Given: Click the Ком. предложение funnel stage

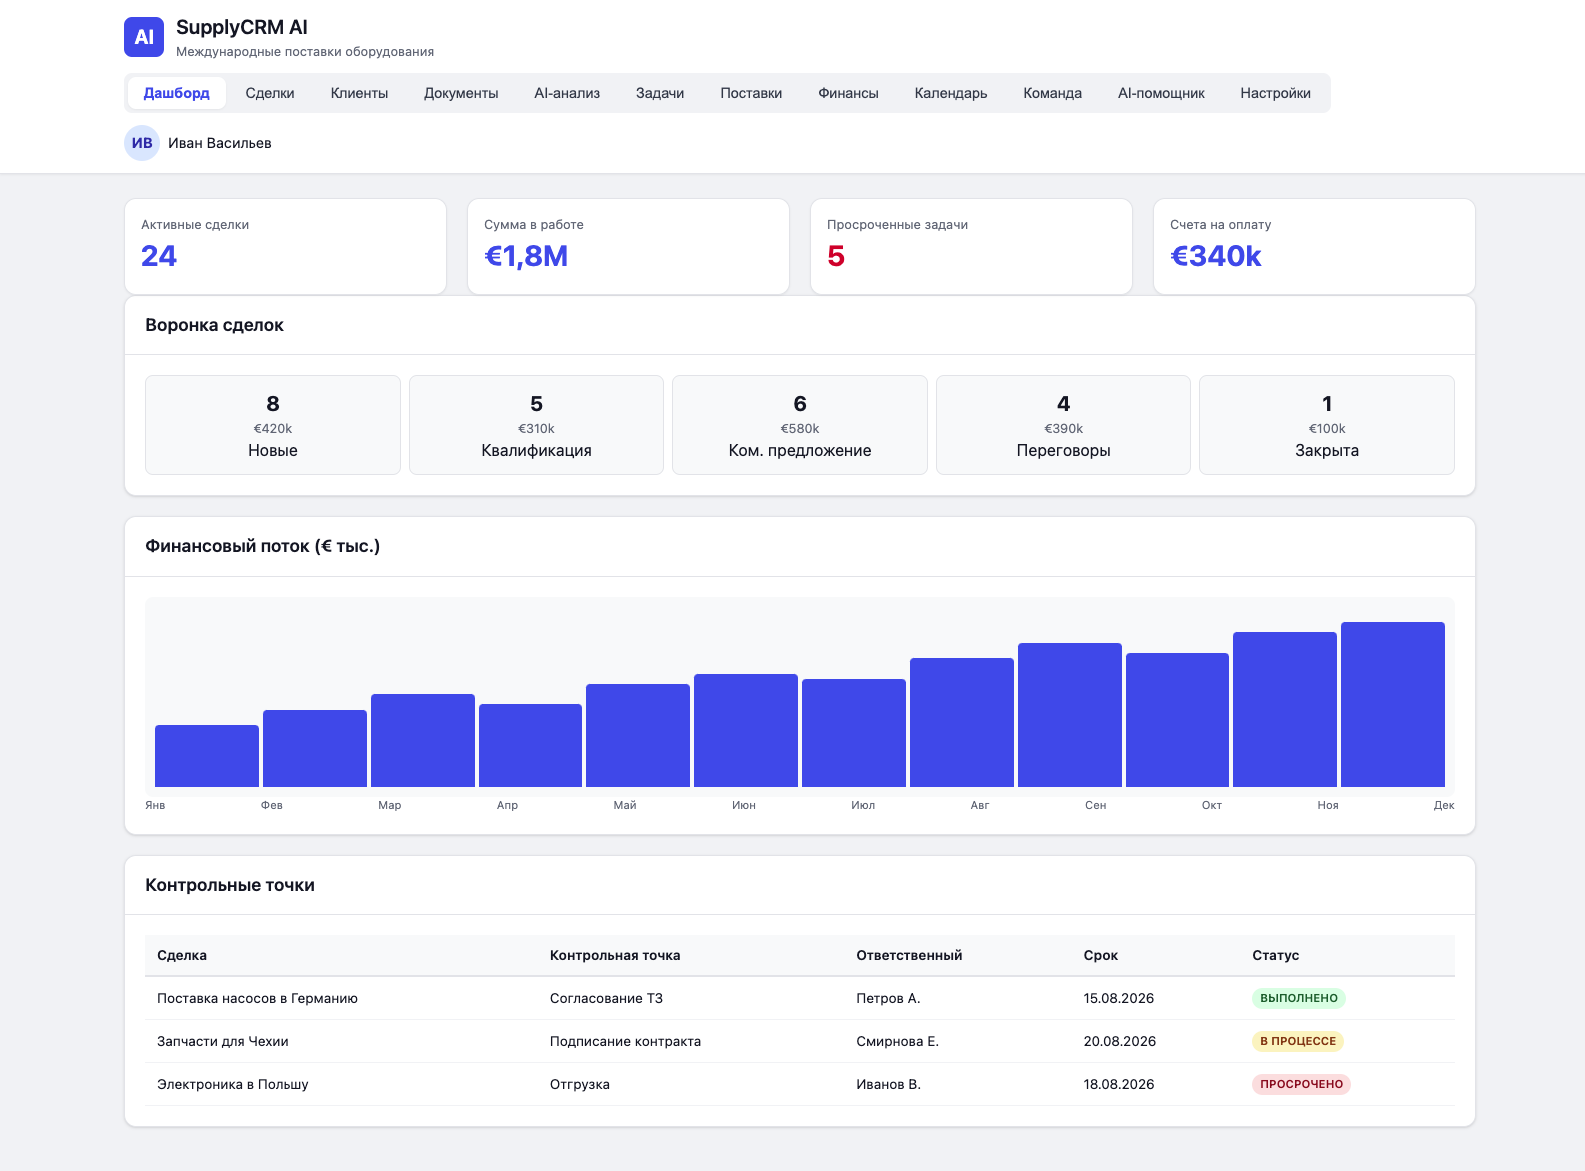Looking at the screenshot, I should click(x=800, y=425).
